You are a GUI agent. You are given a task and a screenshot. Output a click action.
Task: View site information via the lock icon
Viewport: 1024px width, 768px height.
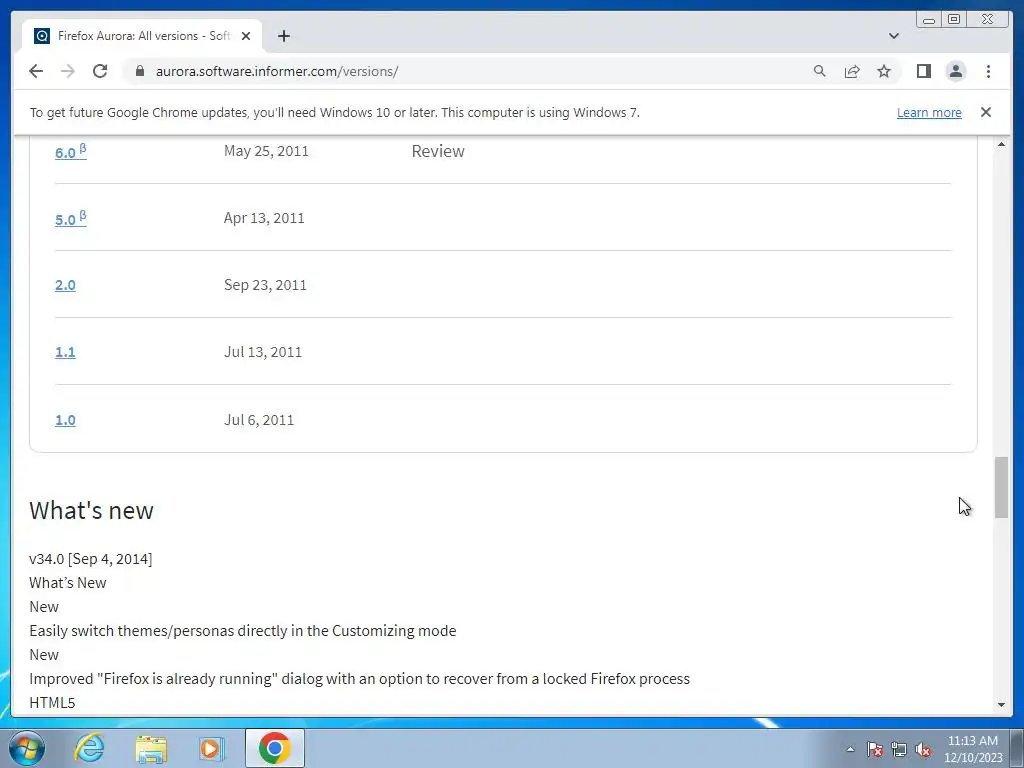tap(139, 71)
